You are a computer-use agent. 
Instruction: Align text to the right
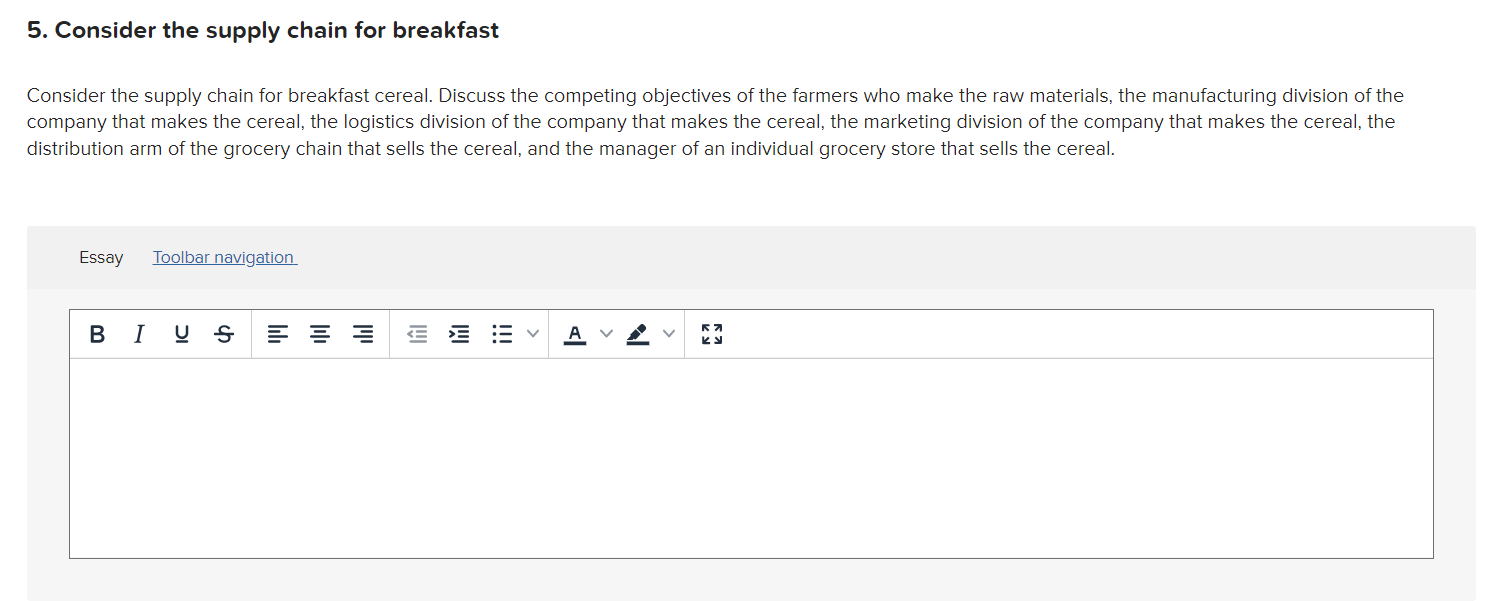point(361,334)
